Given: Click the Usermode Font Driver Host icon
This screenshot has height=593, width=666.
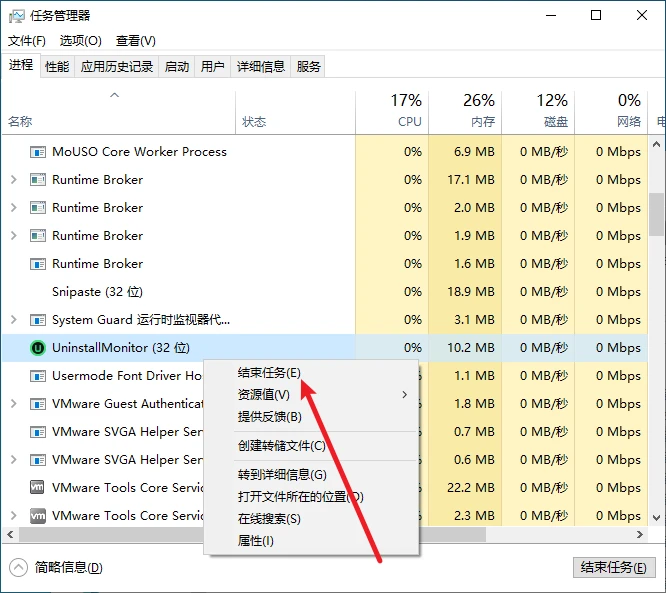Looking at the screenshot, I should (38, 376).
